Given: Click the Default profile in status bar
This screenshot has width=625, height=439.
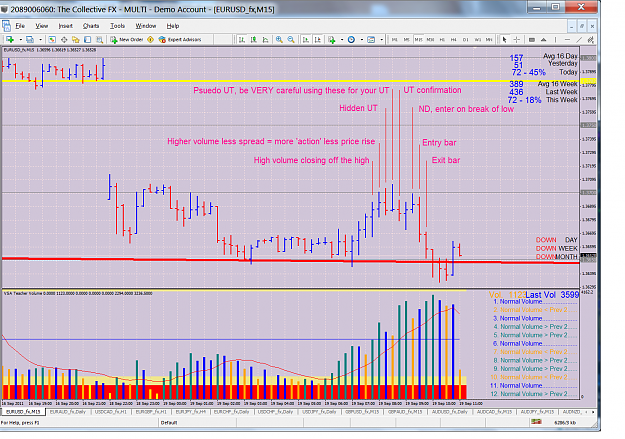Looking at the screenshot, I should coord(169,422).
